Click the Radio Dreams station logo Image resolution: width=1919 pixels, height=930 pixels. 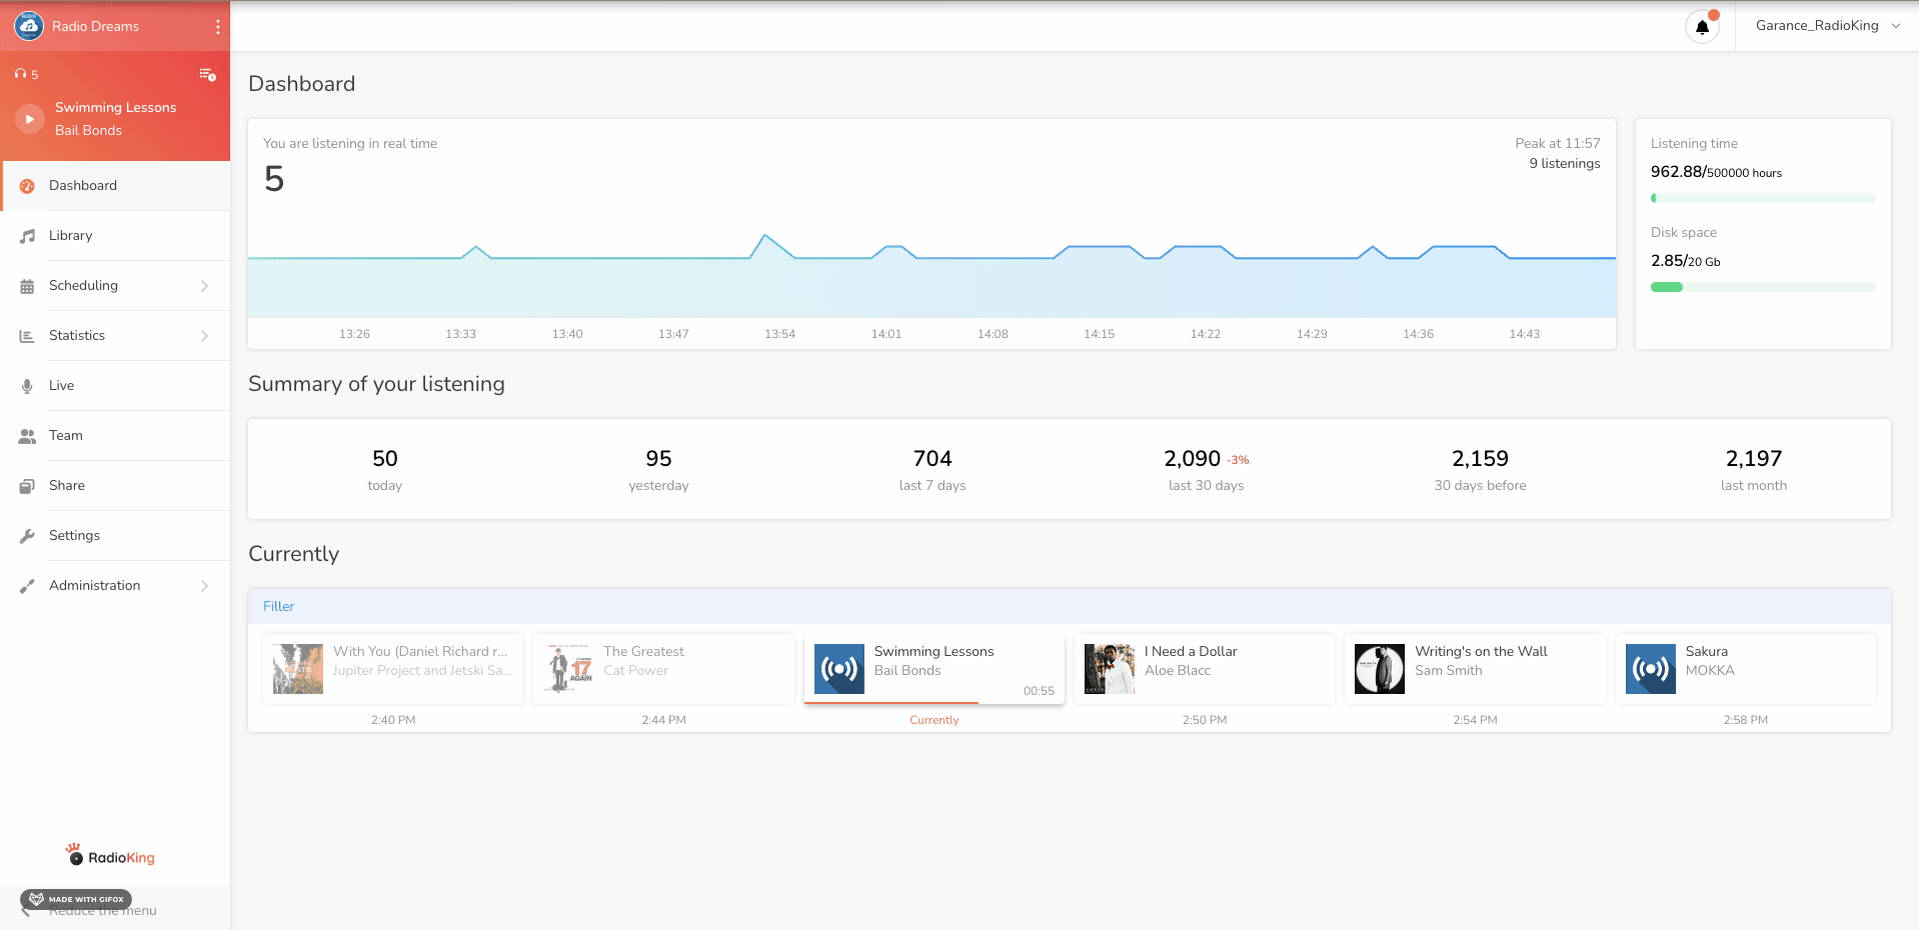pos(28,26)
